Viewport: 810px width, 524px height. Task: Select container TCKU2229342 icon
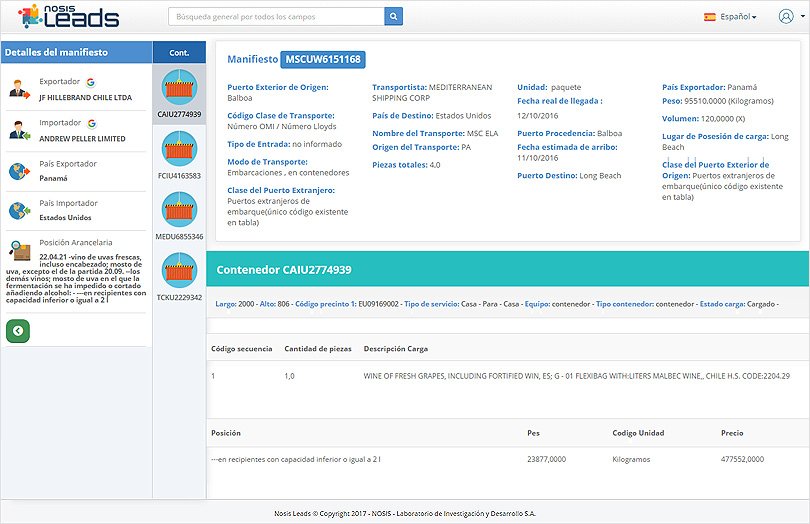(x=179, y=270)
